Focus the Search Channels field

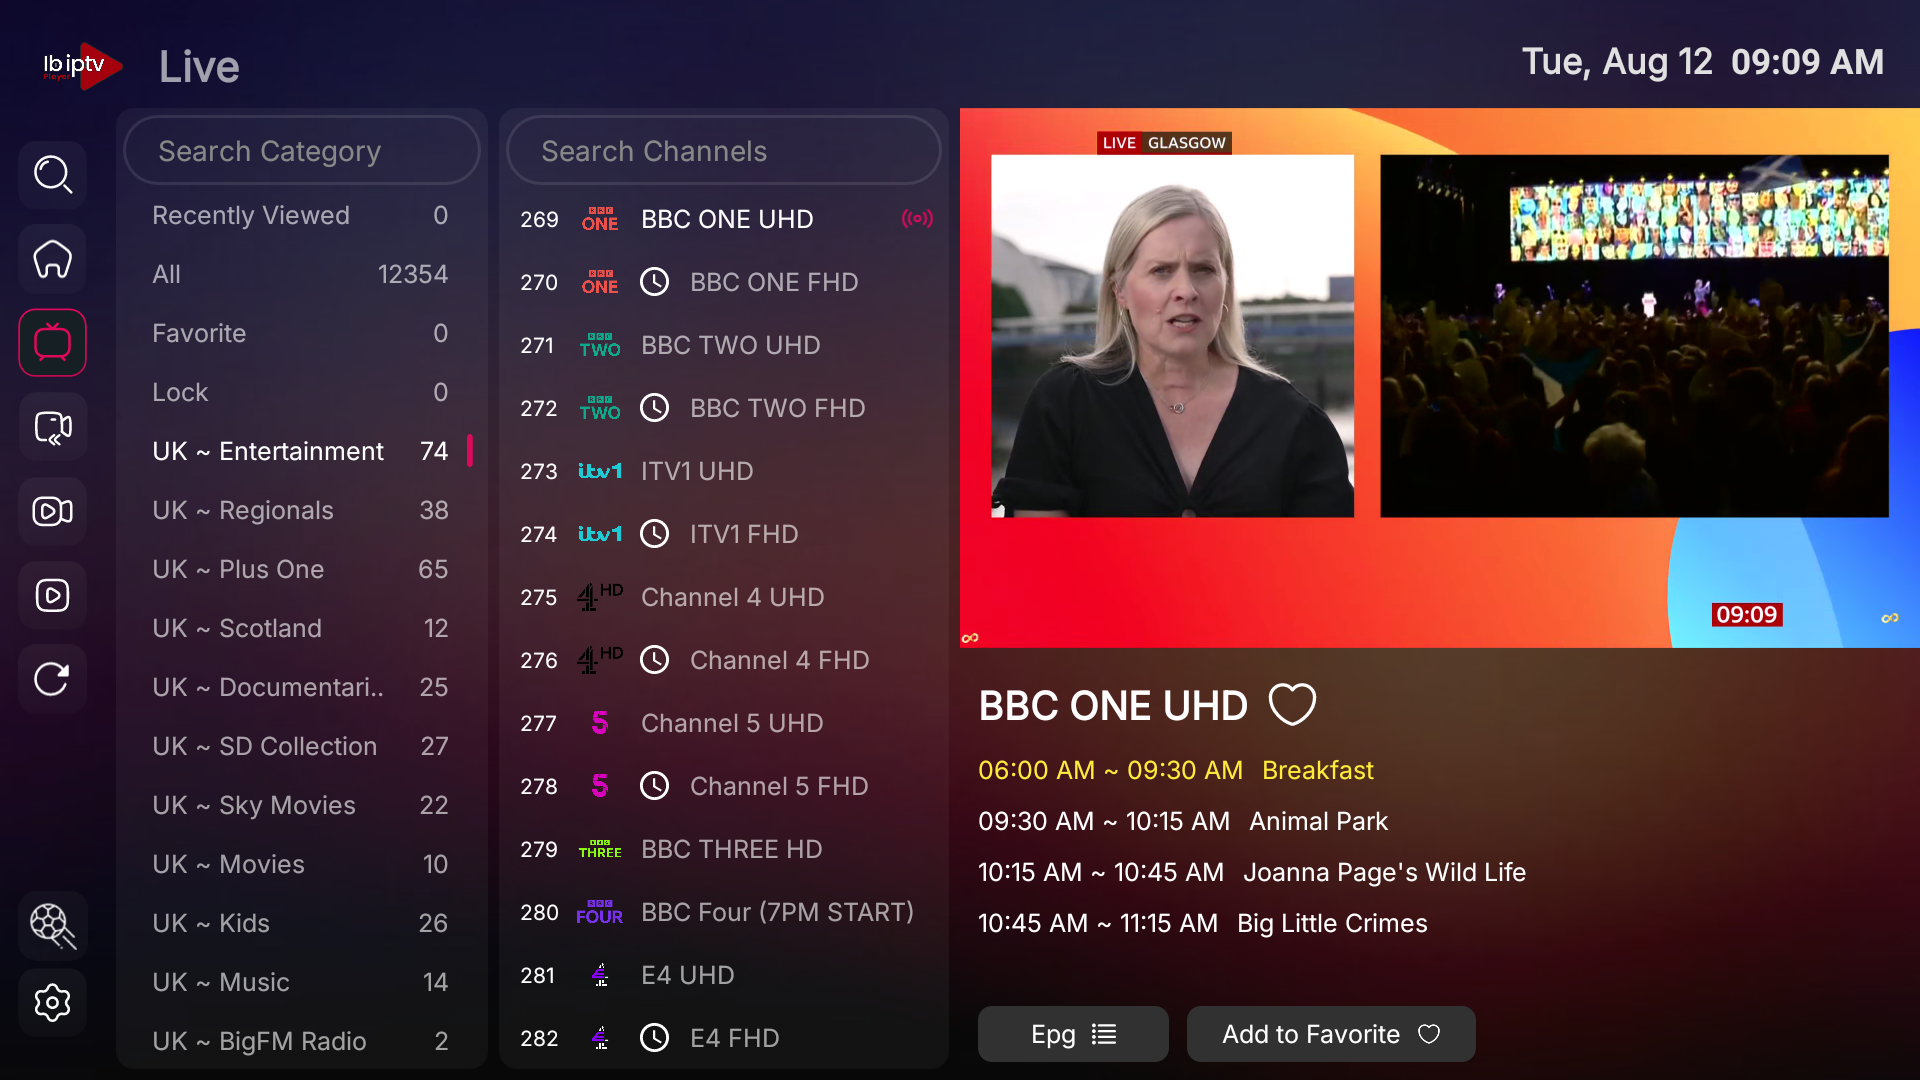[x=724, y=151]
